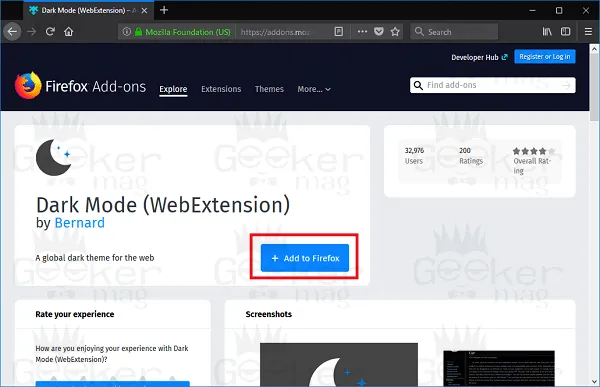
Task: Show site information via the info icon
Action: click(x=127, y=32)
